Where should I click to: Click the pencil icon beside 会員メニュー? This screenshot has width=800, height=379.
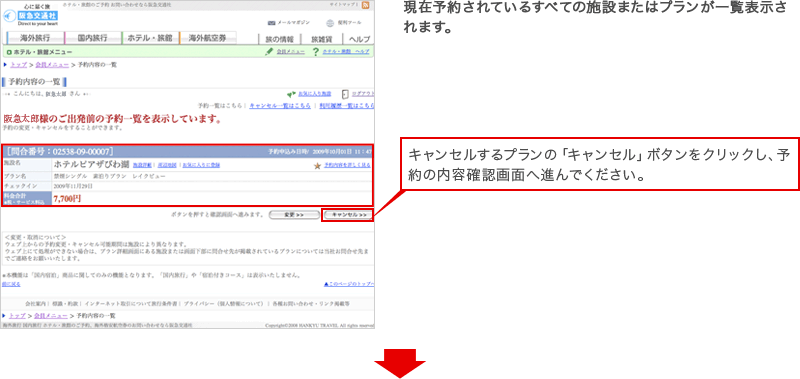pyautogui.click(x=269, y=52)
